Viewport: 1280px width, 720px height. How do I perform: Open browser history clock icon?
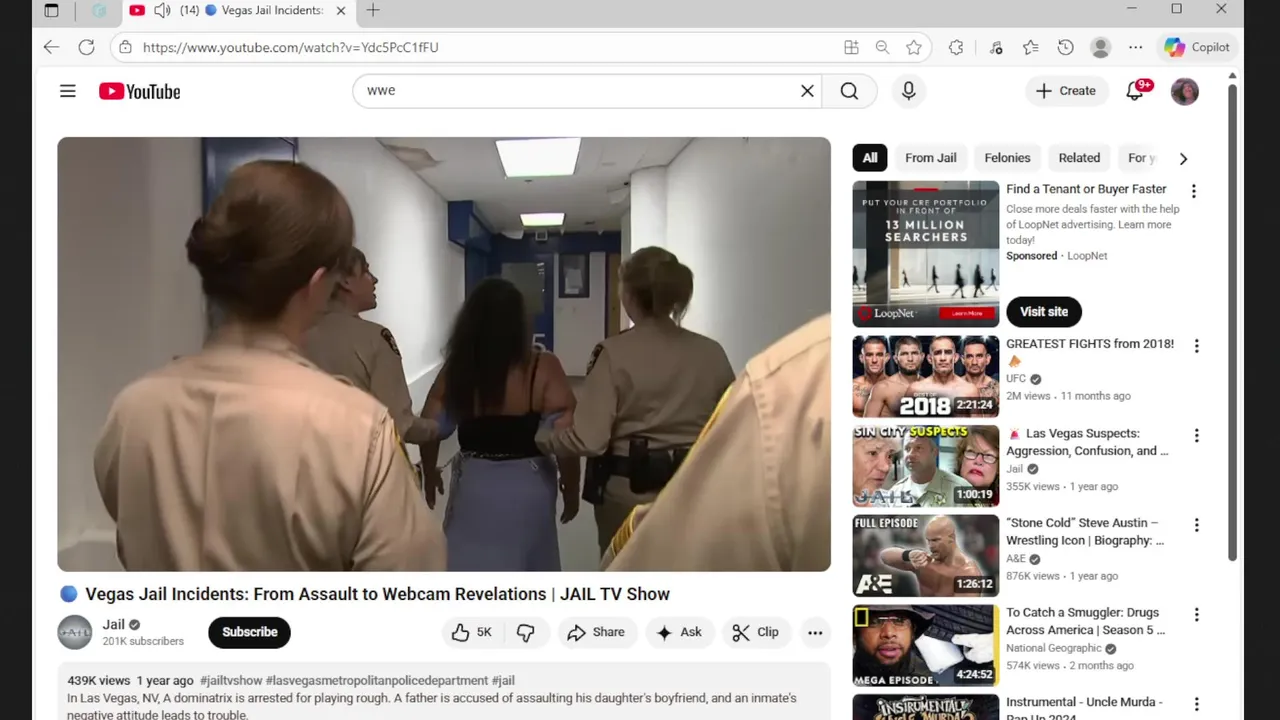(1066, 47)
